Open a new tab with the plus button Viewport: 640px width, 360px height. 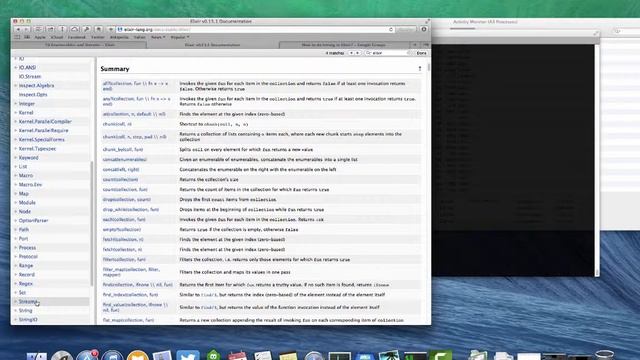(x=415, y=45)
